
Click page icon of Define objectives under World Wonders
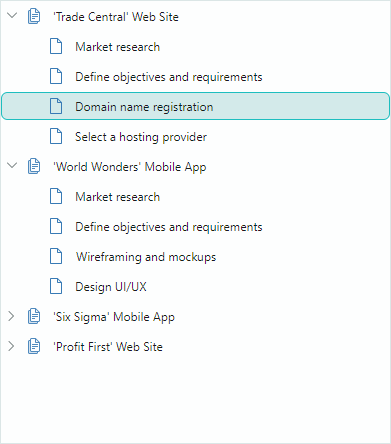[x=56, y=226]
